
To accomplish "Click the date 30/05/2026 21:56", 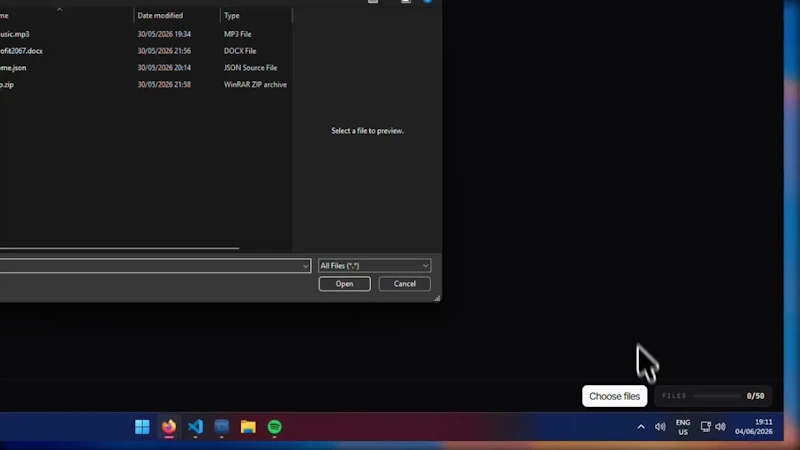I will 164,51.
